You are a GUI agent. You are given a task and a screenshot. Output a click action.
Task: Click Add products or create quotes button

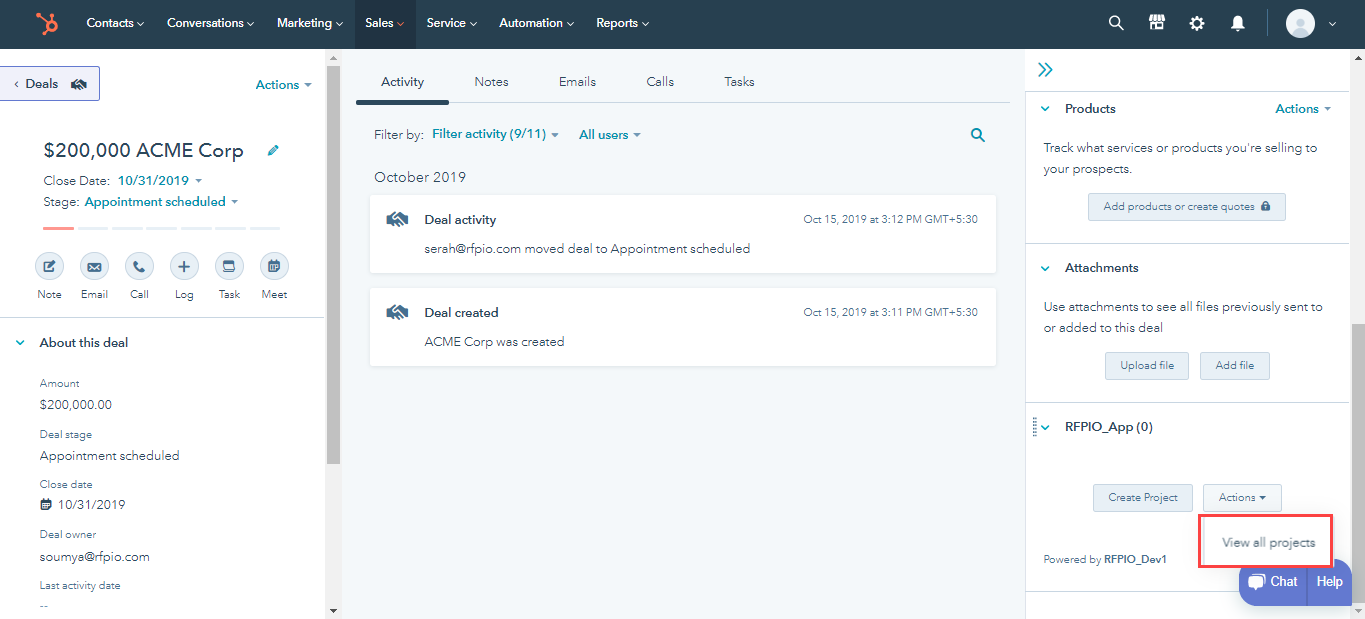pos(1187,207)
